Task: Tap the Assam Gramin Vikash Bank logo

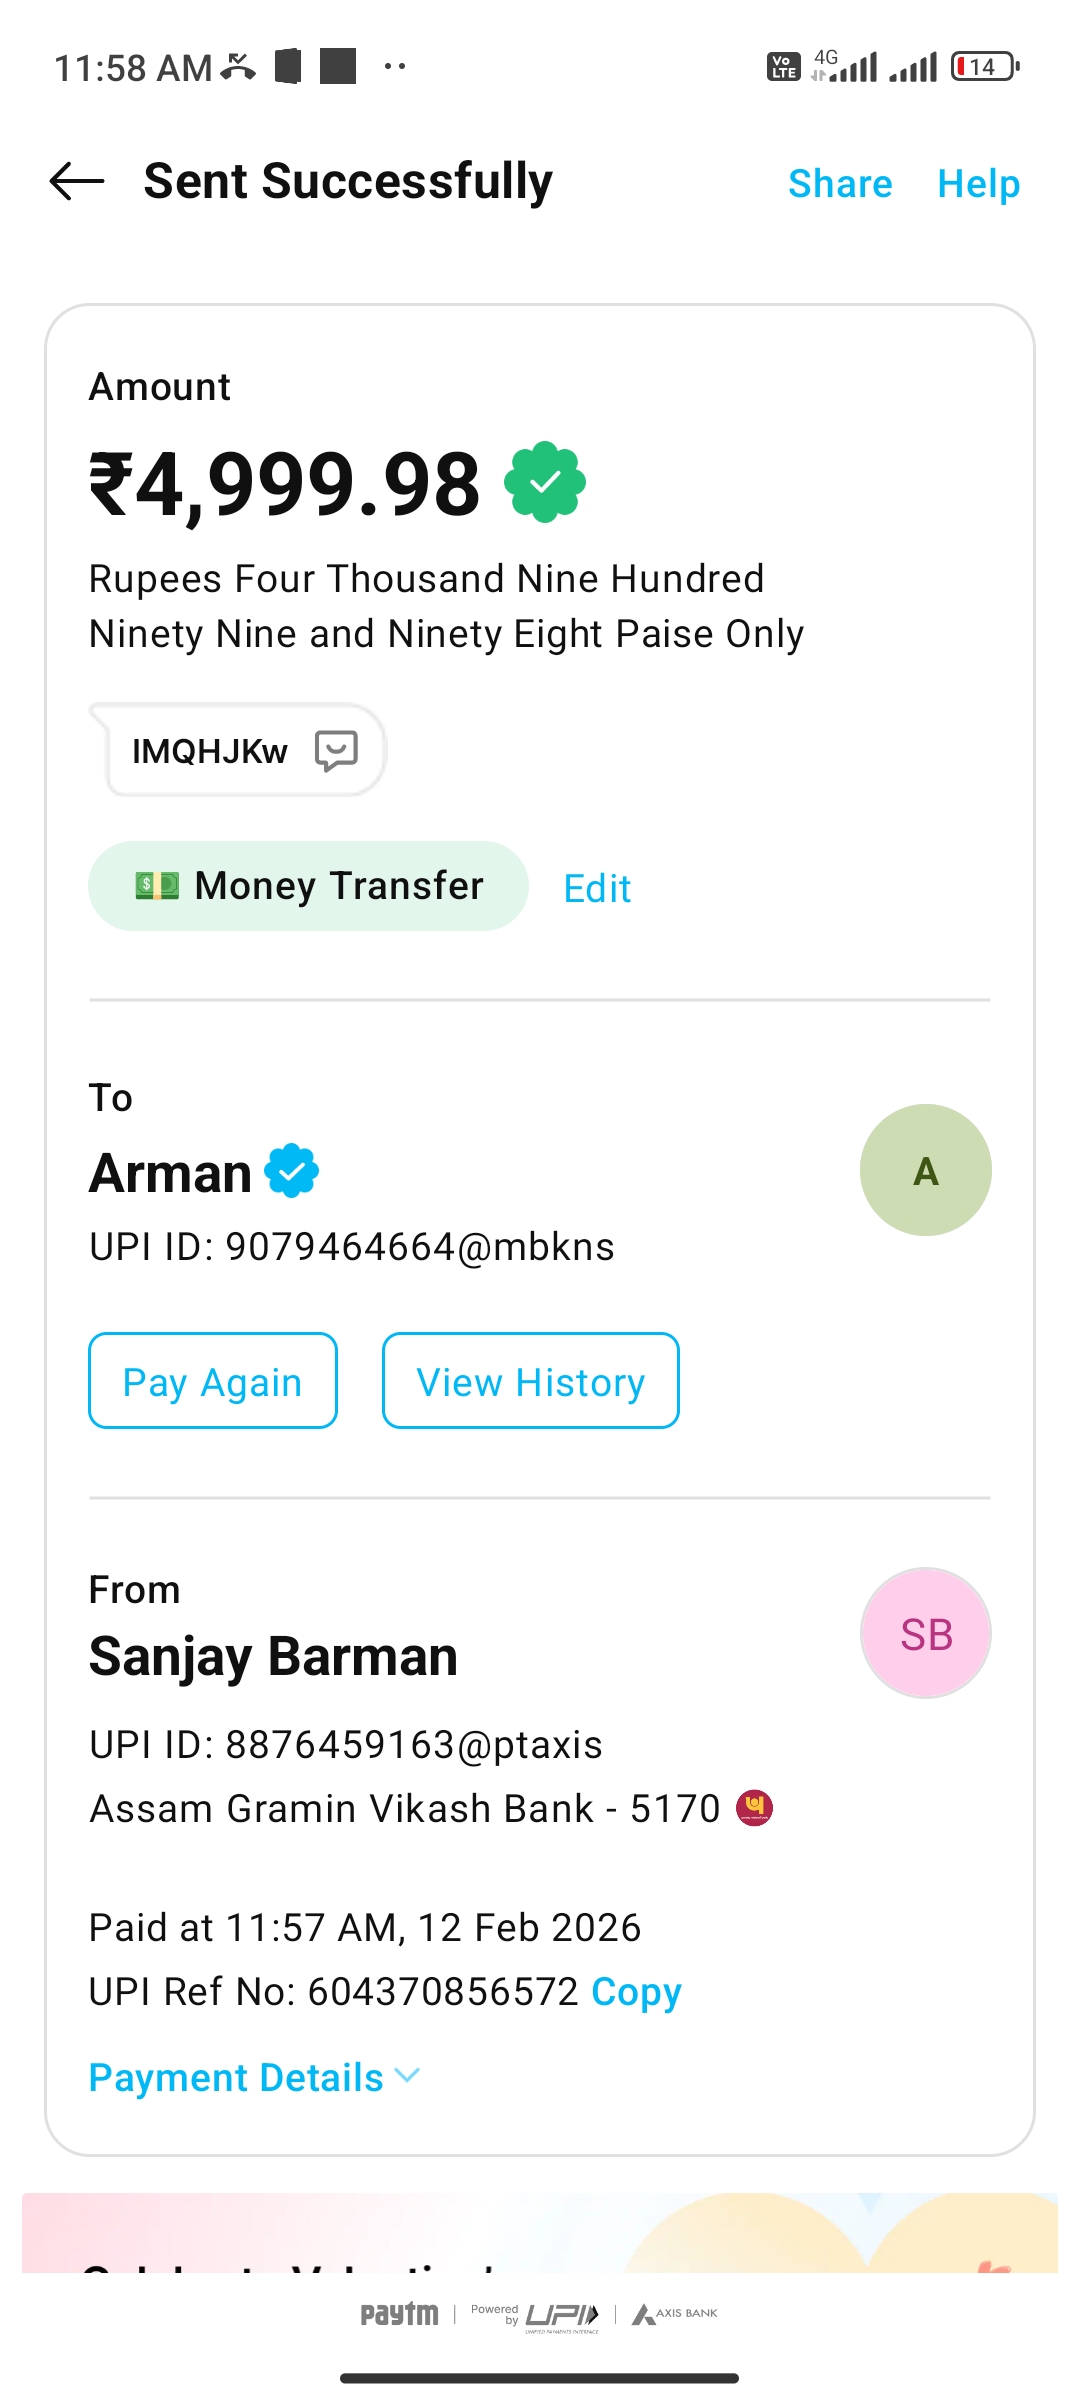Action: 754,1808
